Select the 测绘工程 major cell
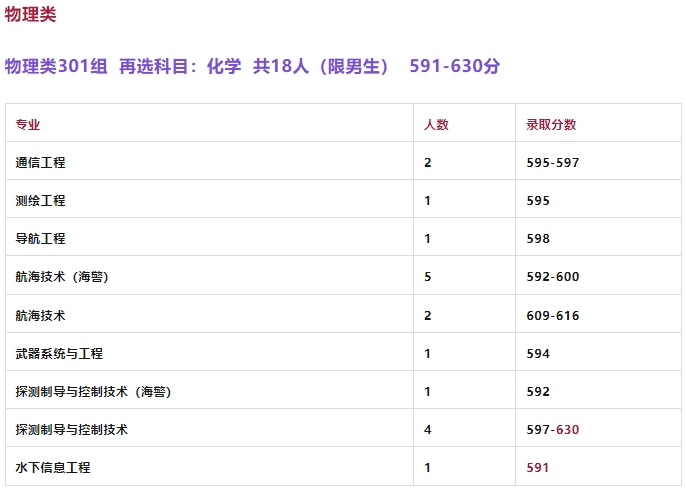686x488 pixels. pos(41,200)
